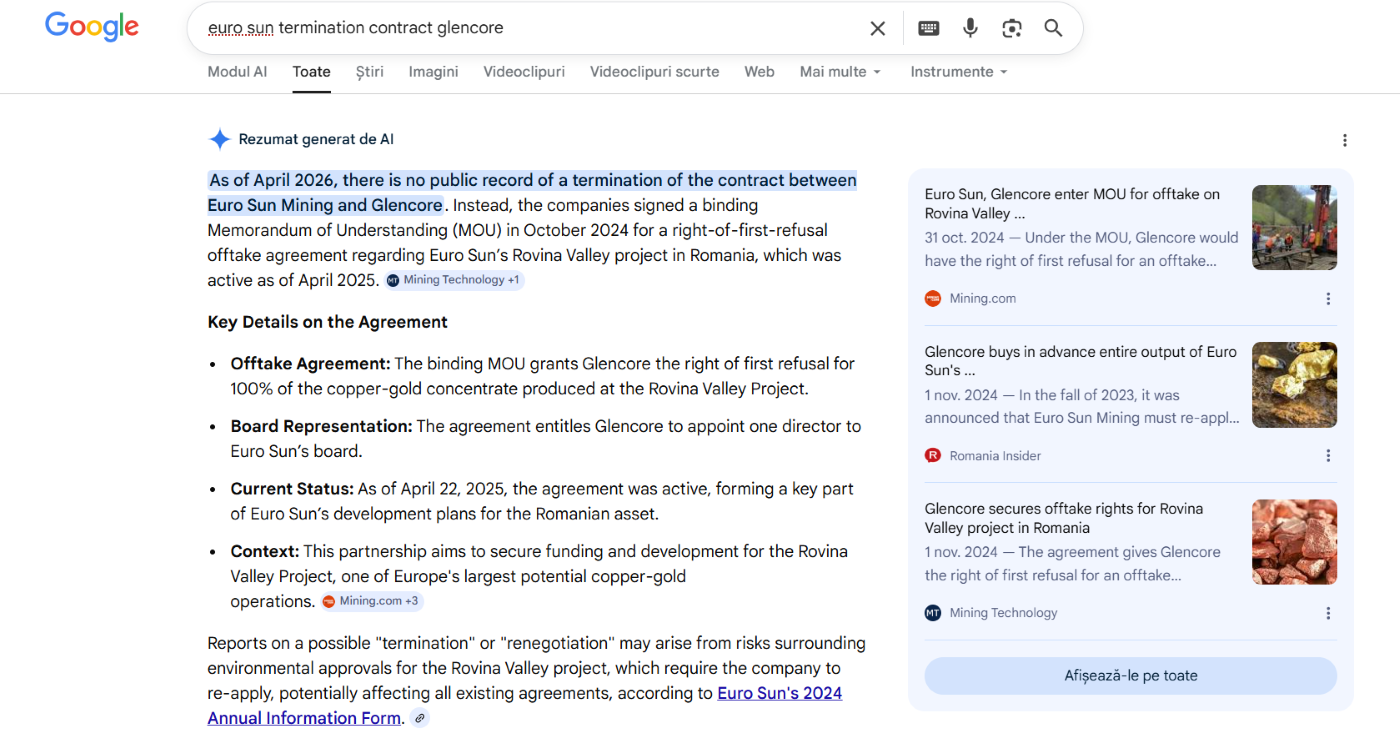The width and height of the screenshot is (1400, 734).
Task: Run the search with the magnifying glass icon
Action: pos(1052,28)
